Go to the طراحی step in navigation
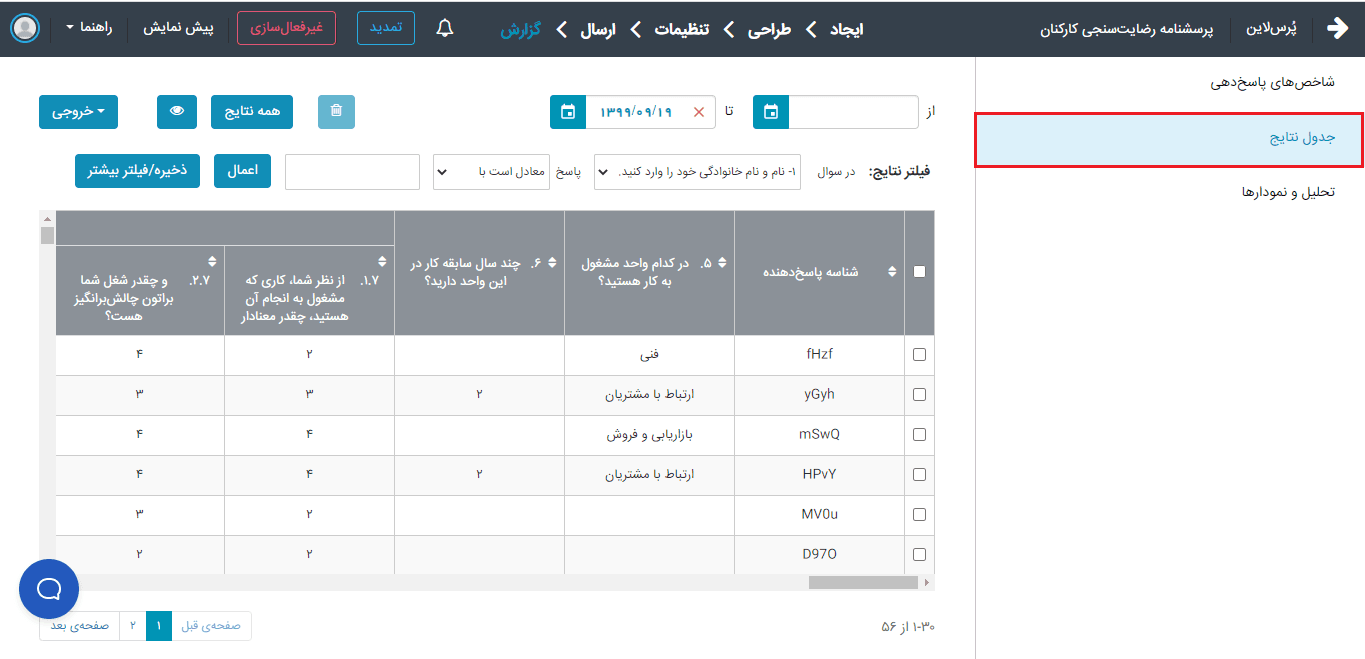Image resolution: width=1365 pixels, height=659 pixels. pyautogui.click(x=770, y=29)
